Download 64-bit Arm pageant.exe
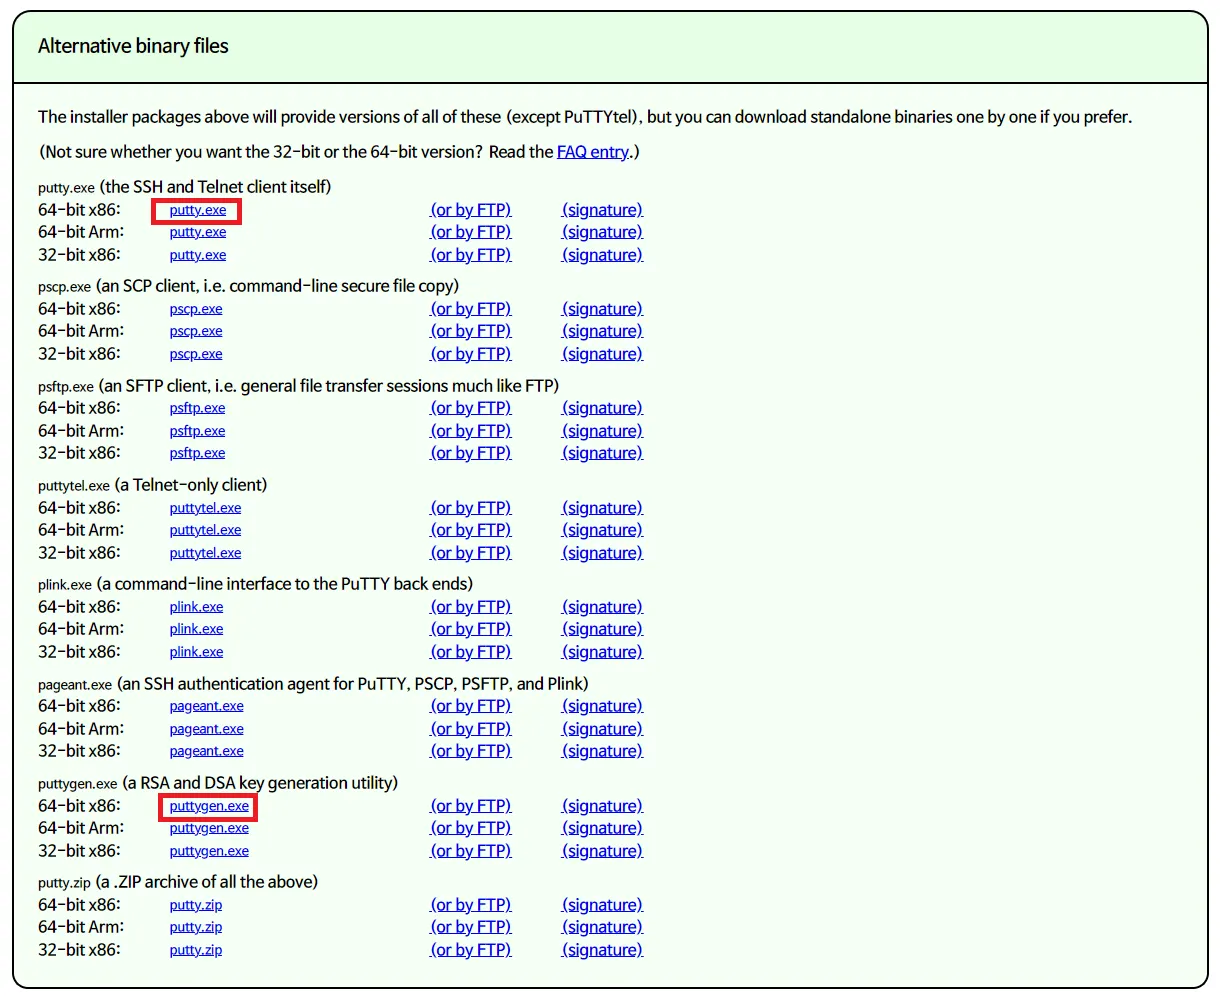 (206, 729)
